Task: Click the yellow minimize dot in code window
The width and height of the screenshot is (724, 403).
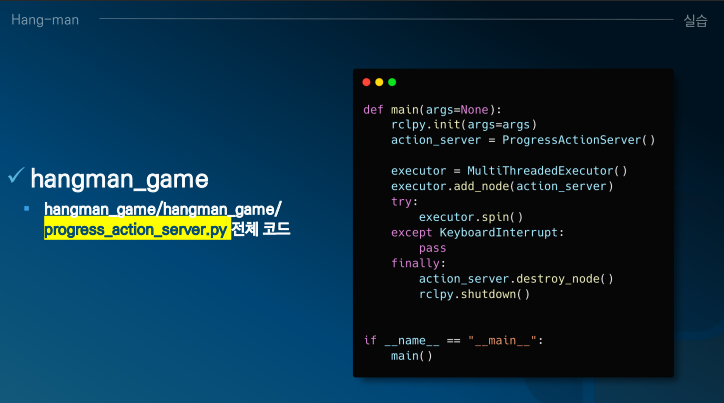Action: (x=379, y=82)
